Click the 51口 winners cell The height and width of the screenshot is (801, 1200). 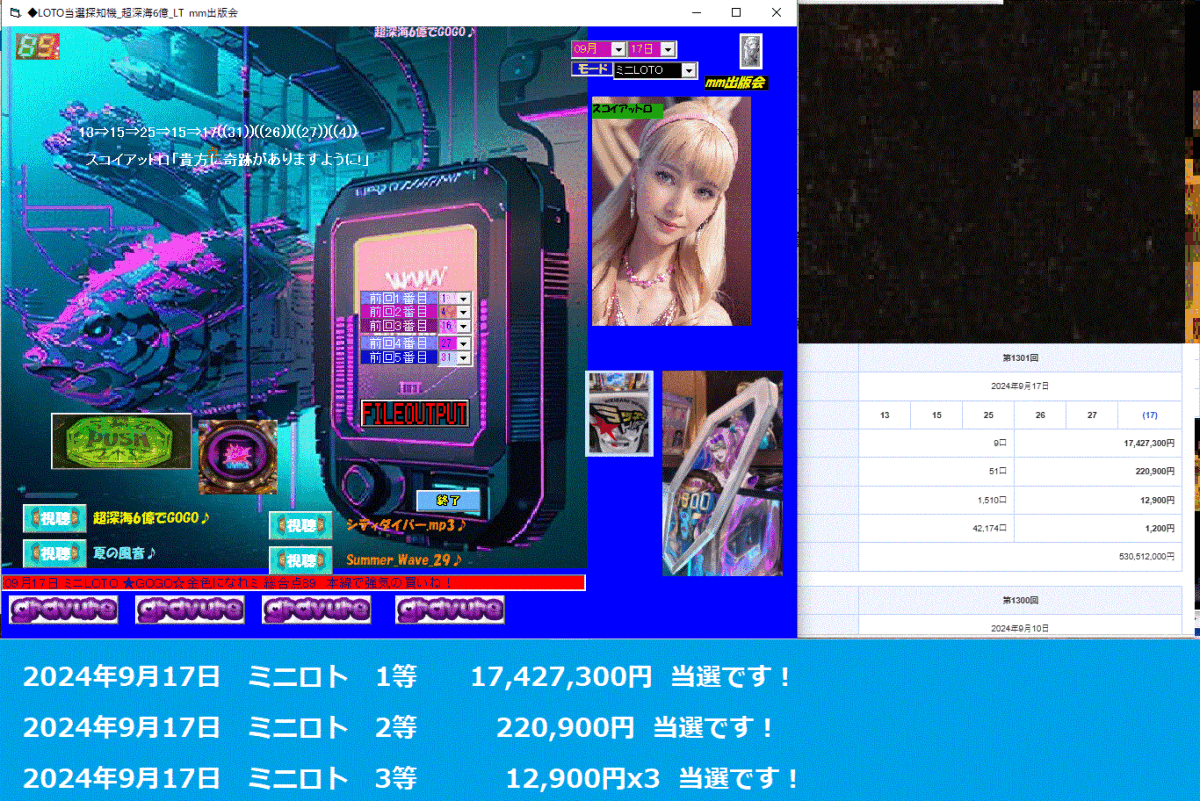pyautogui.click(x=936, y=471)
